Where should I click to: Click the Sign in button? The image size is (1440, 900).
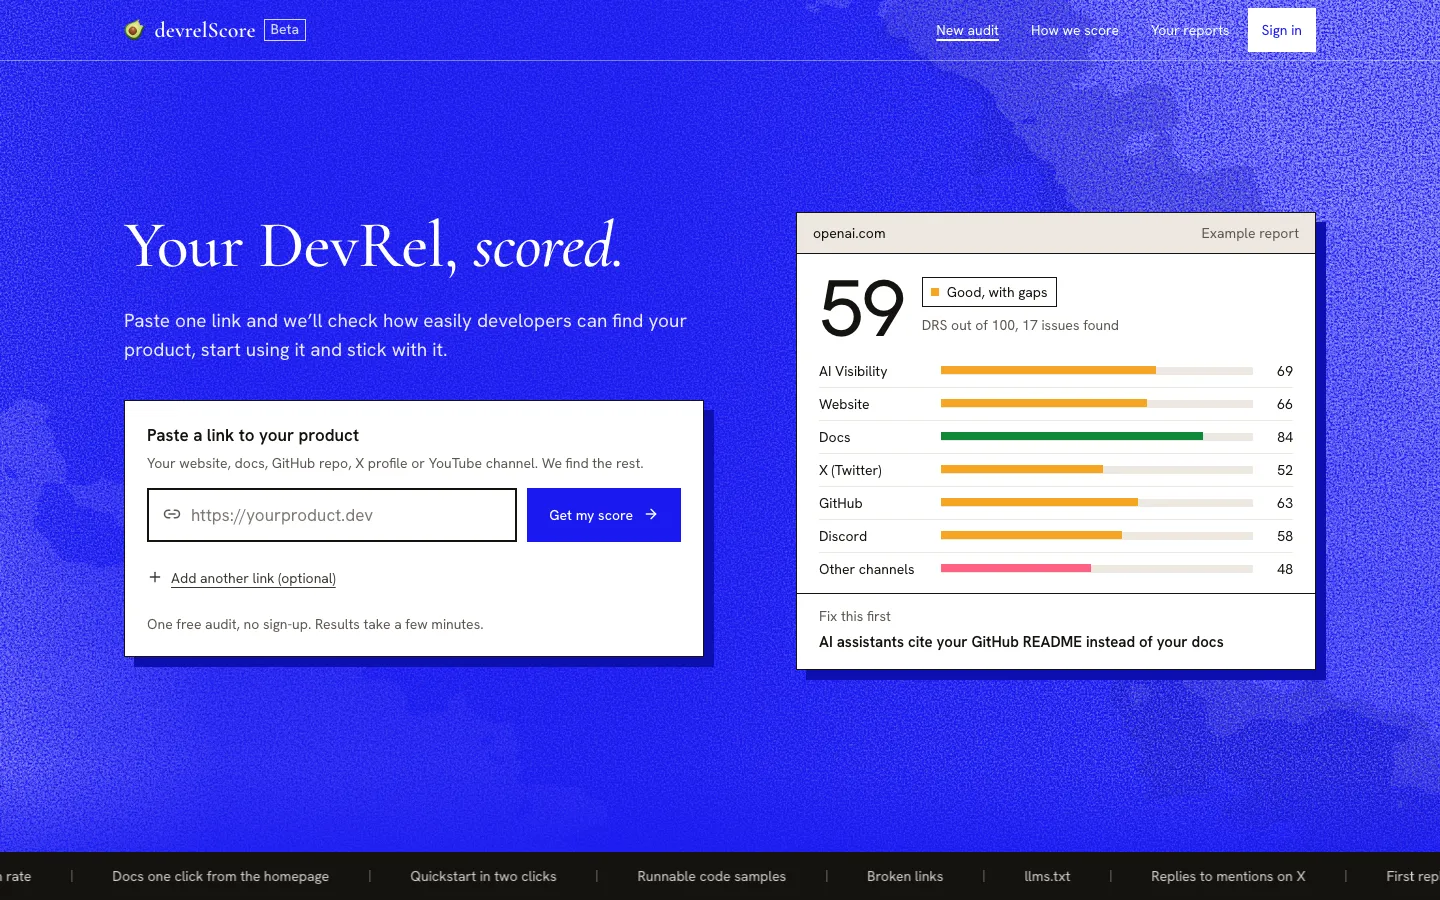click(1281, 30)
